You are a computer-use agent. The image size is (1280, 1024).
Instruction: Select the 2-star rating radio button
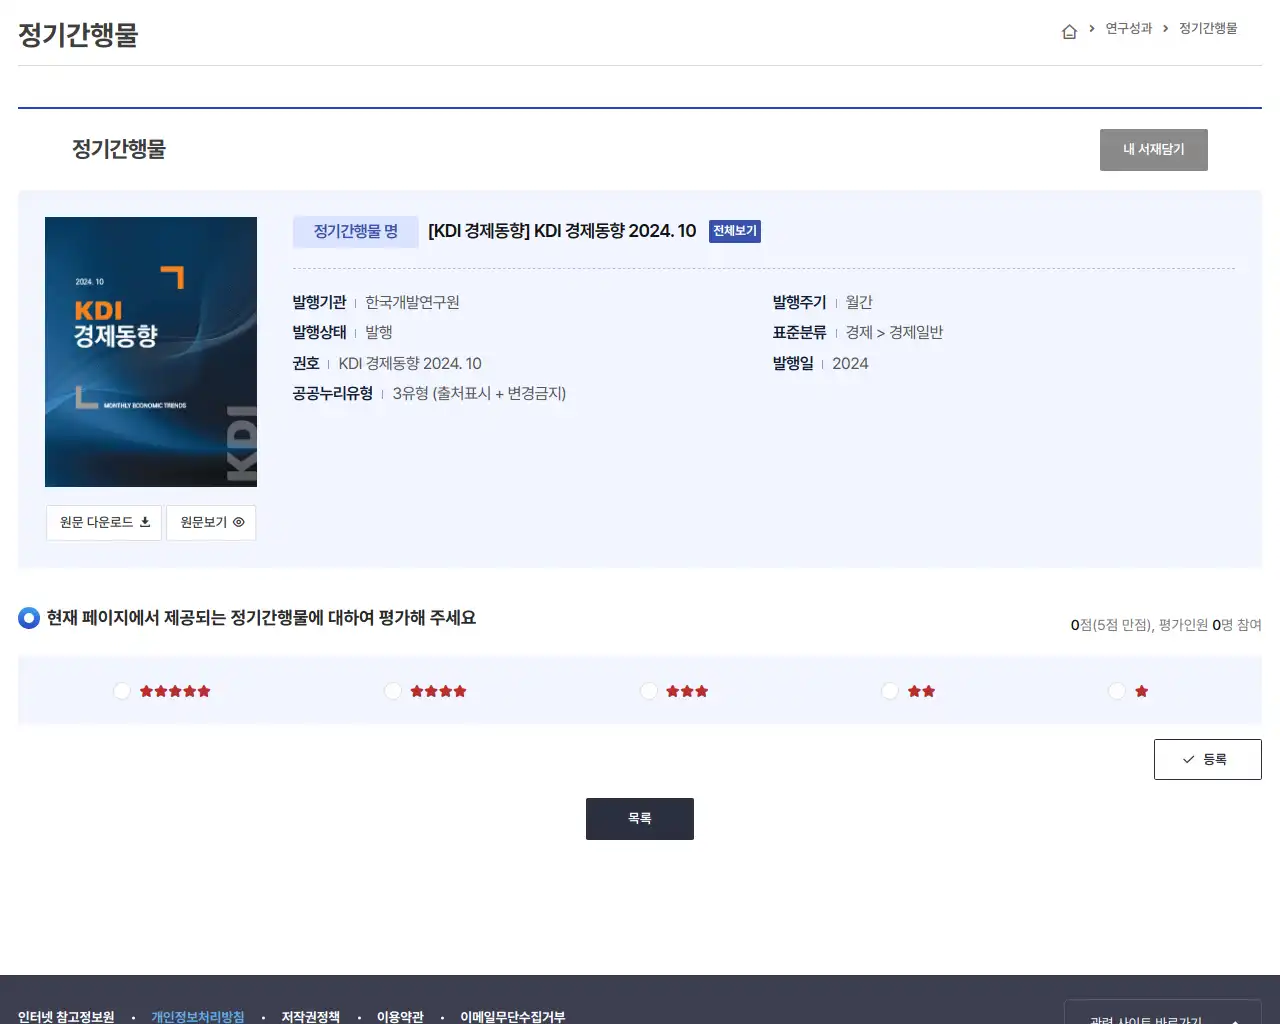pyautogui.click(x=889, y=690)
